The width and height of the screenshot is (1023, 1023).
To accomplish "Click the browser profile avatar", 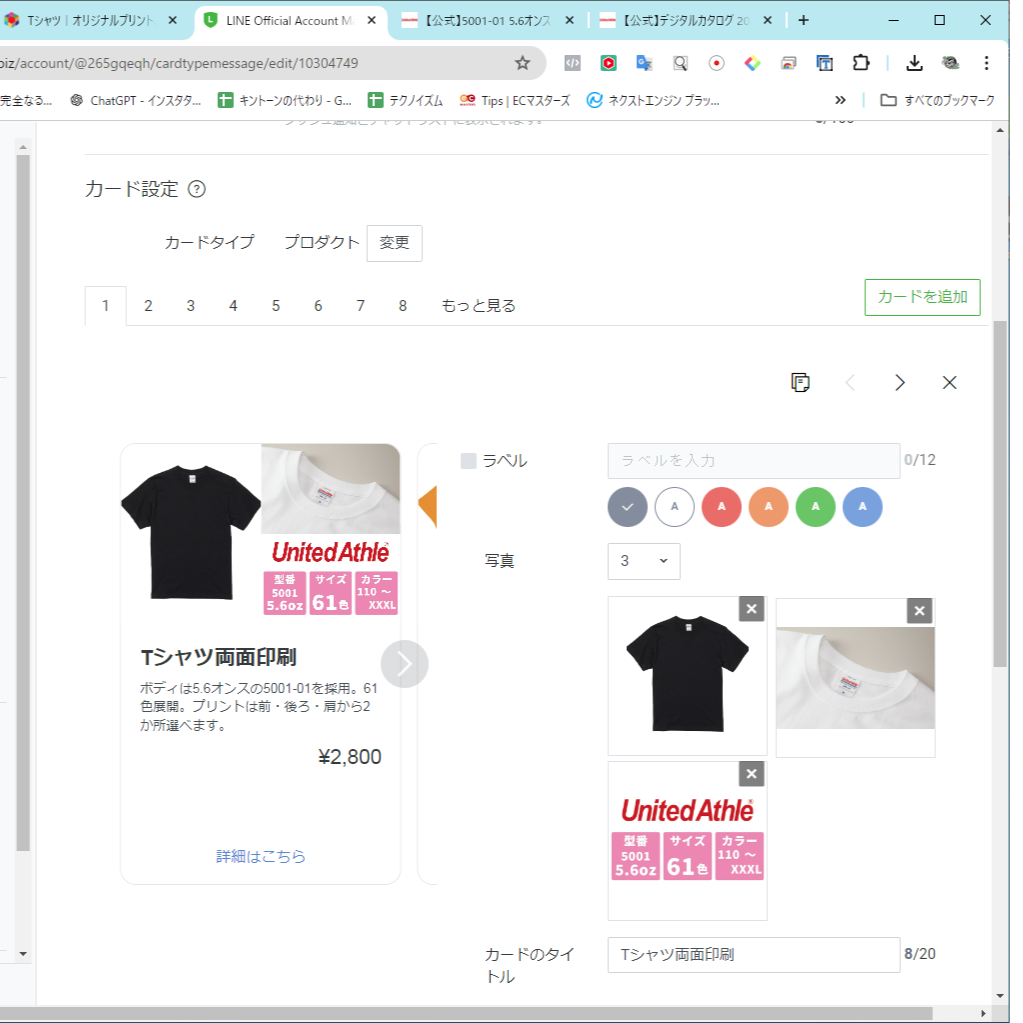I will point(951,63).
